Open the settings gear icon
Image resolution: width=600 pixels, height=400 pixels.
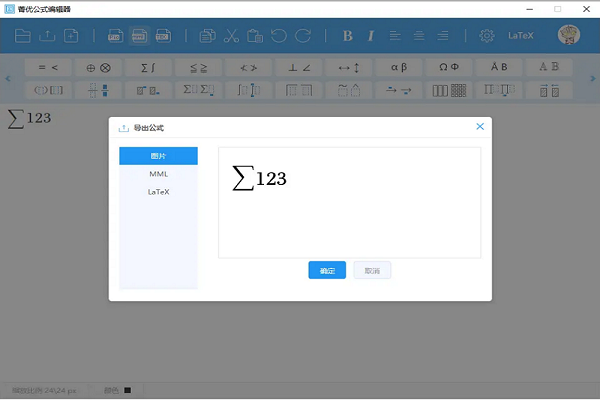[x=487, y=36]
